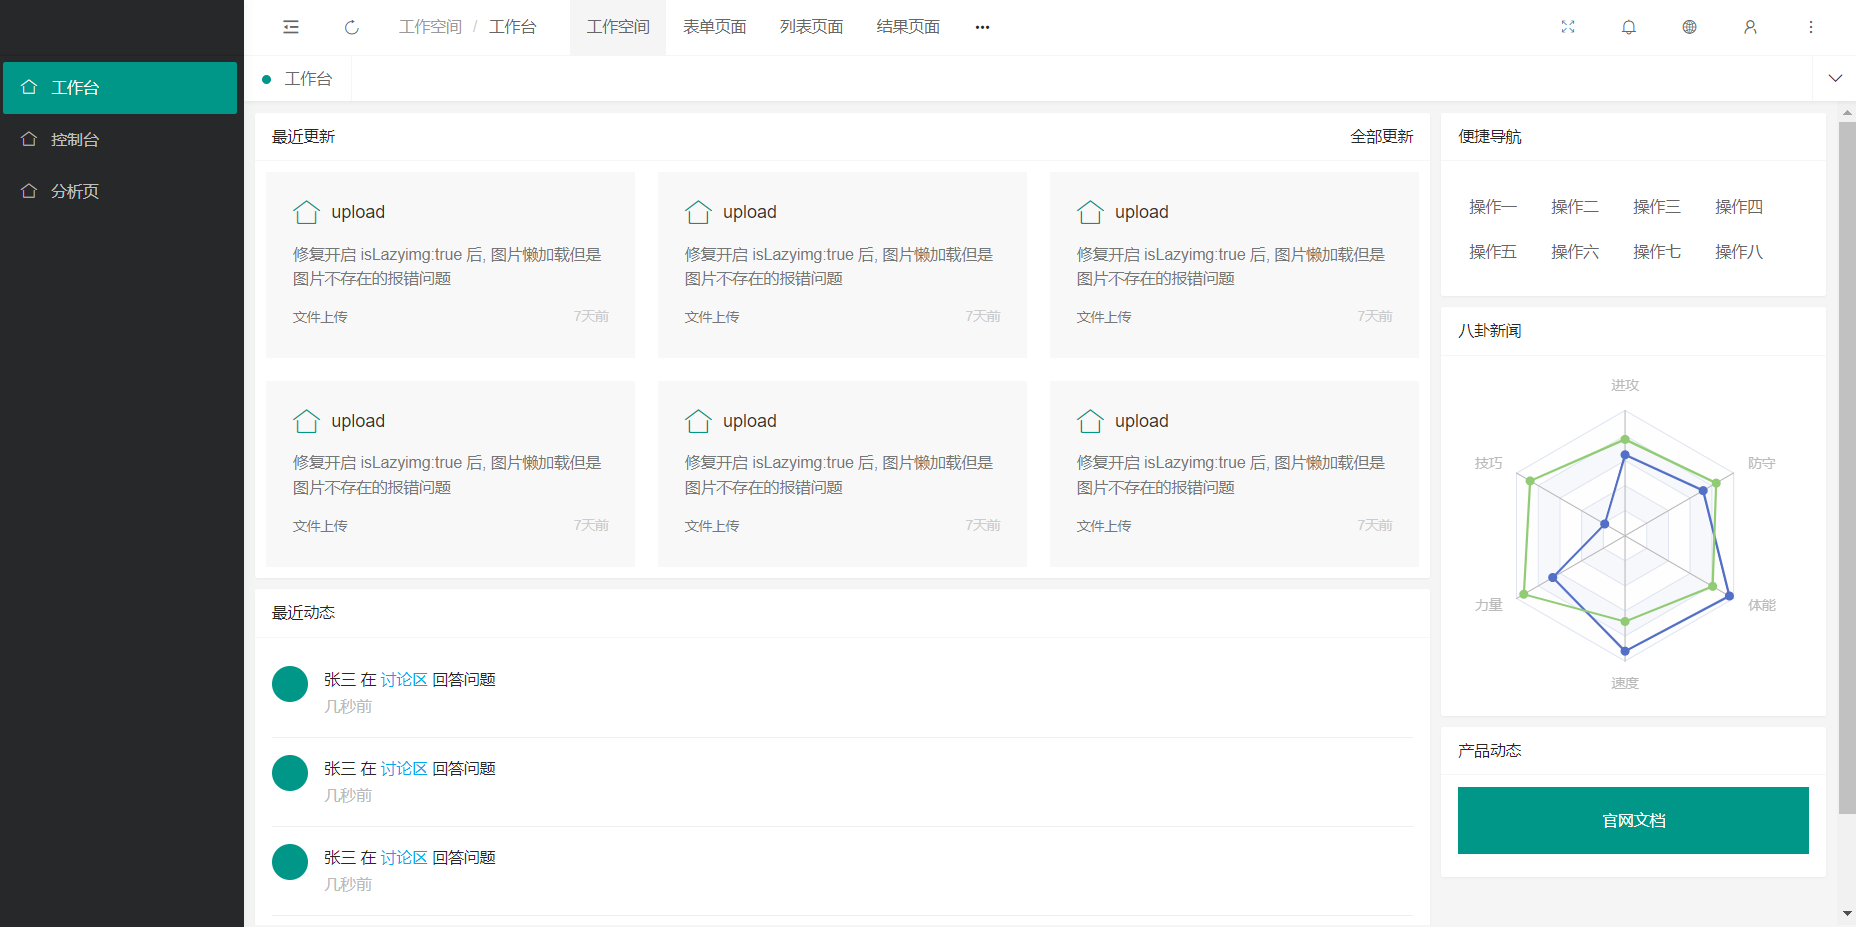Open notifications via the bell icon

[x=1629, y=27]
